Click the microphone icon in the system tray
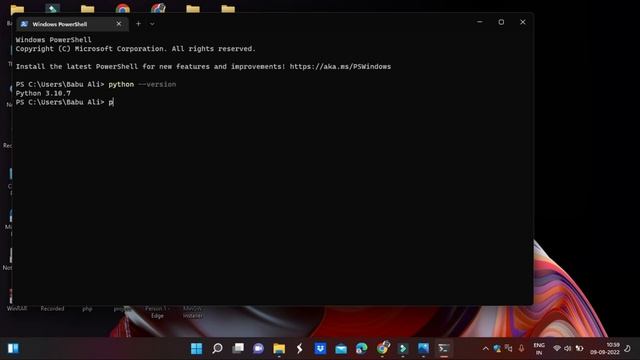 point(521,348)
